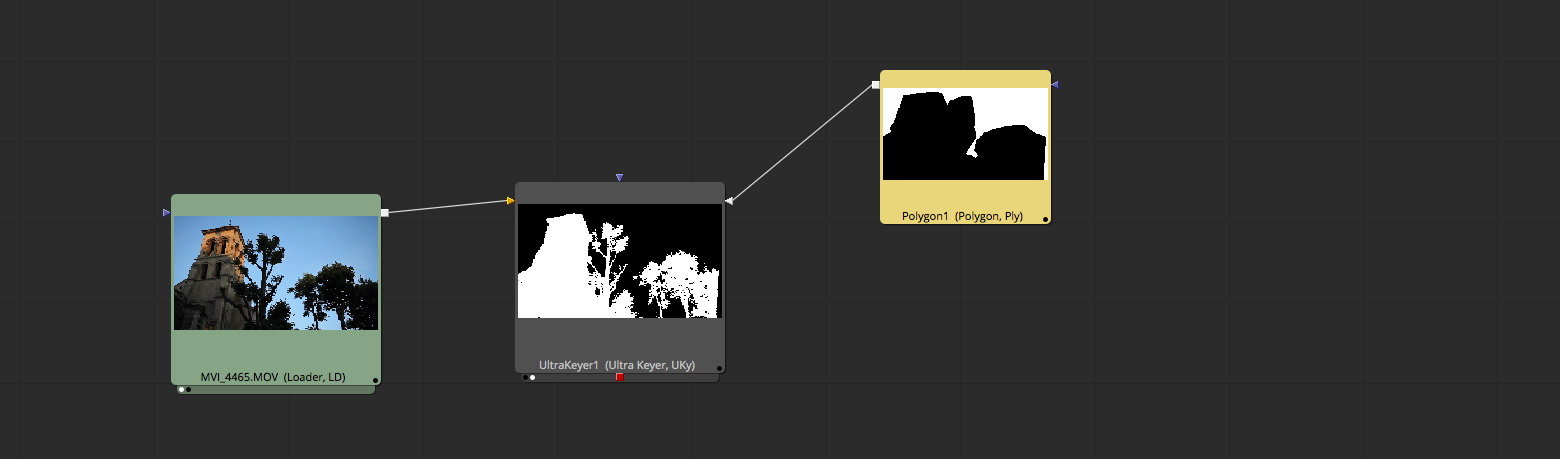Viewport: 1560px width, 459px height.
Task: Click the purple mask input on Polygon1
Action: coord(1055,85)
